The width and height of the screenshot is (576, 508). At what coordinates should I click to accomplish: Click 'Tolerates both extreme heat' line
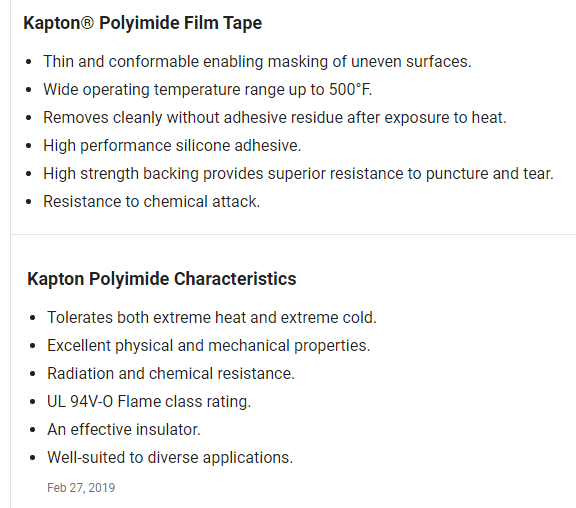[212, 317]
